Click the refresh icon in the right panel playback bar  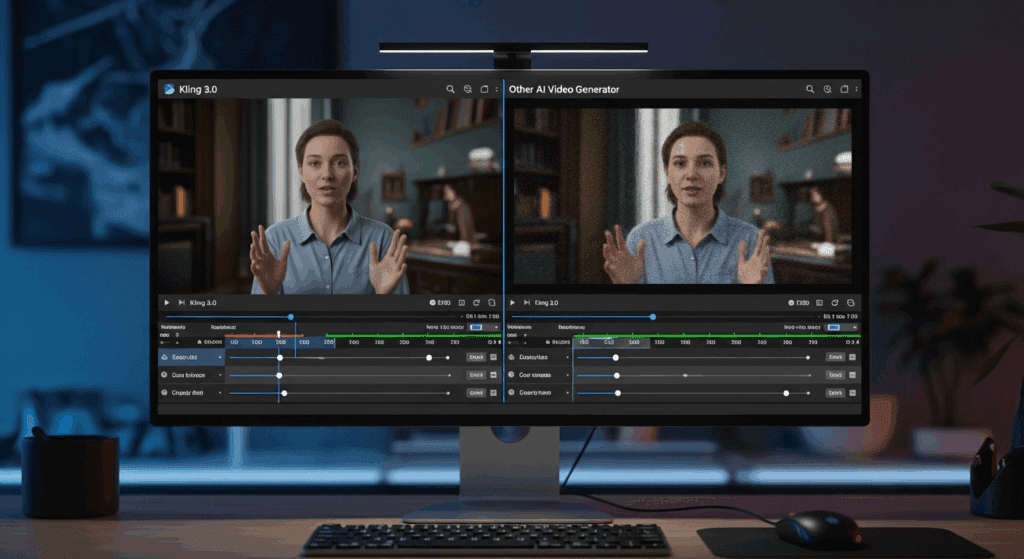tap(835, 303)
